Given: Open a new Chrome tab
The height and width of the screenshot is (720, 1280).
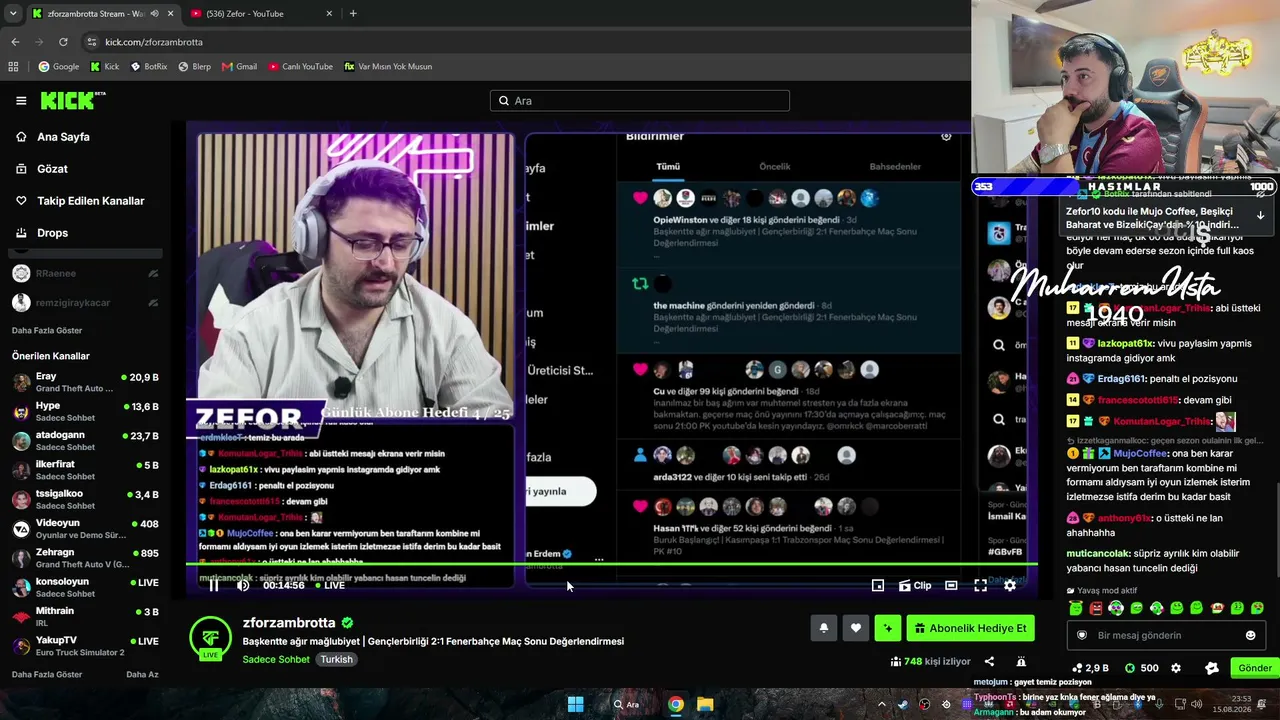Looking at the screenshot, I should pyautogui.click(x=353, y=13).
